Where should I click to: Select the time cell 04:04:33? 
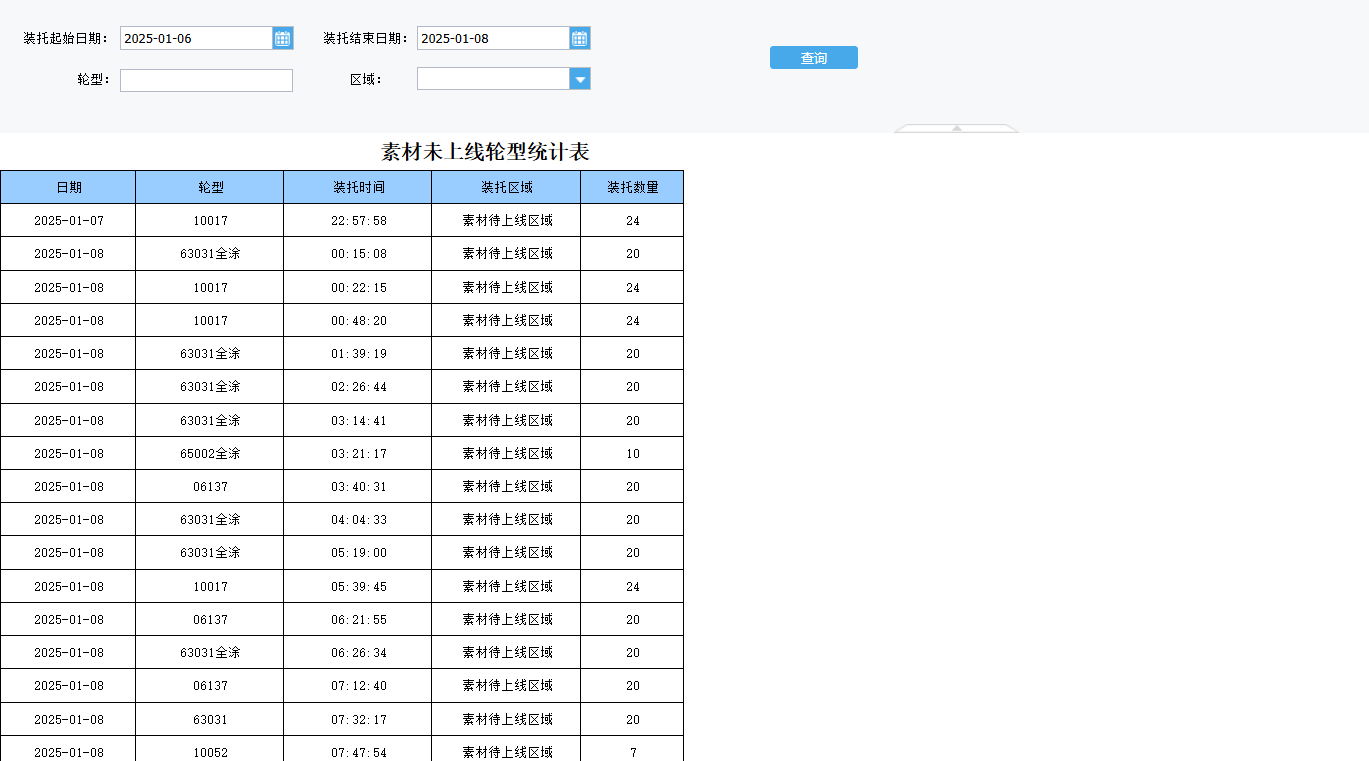pos(359,520)
